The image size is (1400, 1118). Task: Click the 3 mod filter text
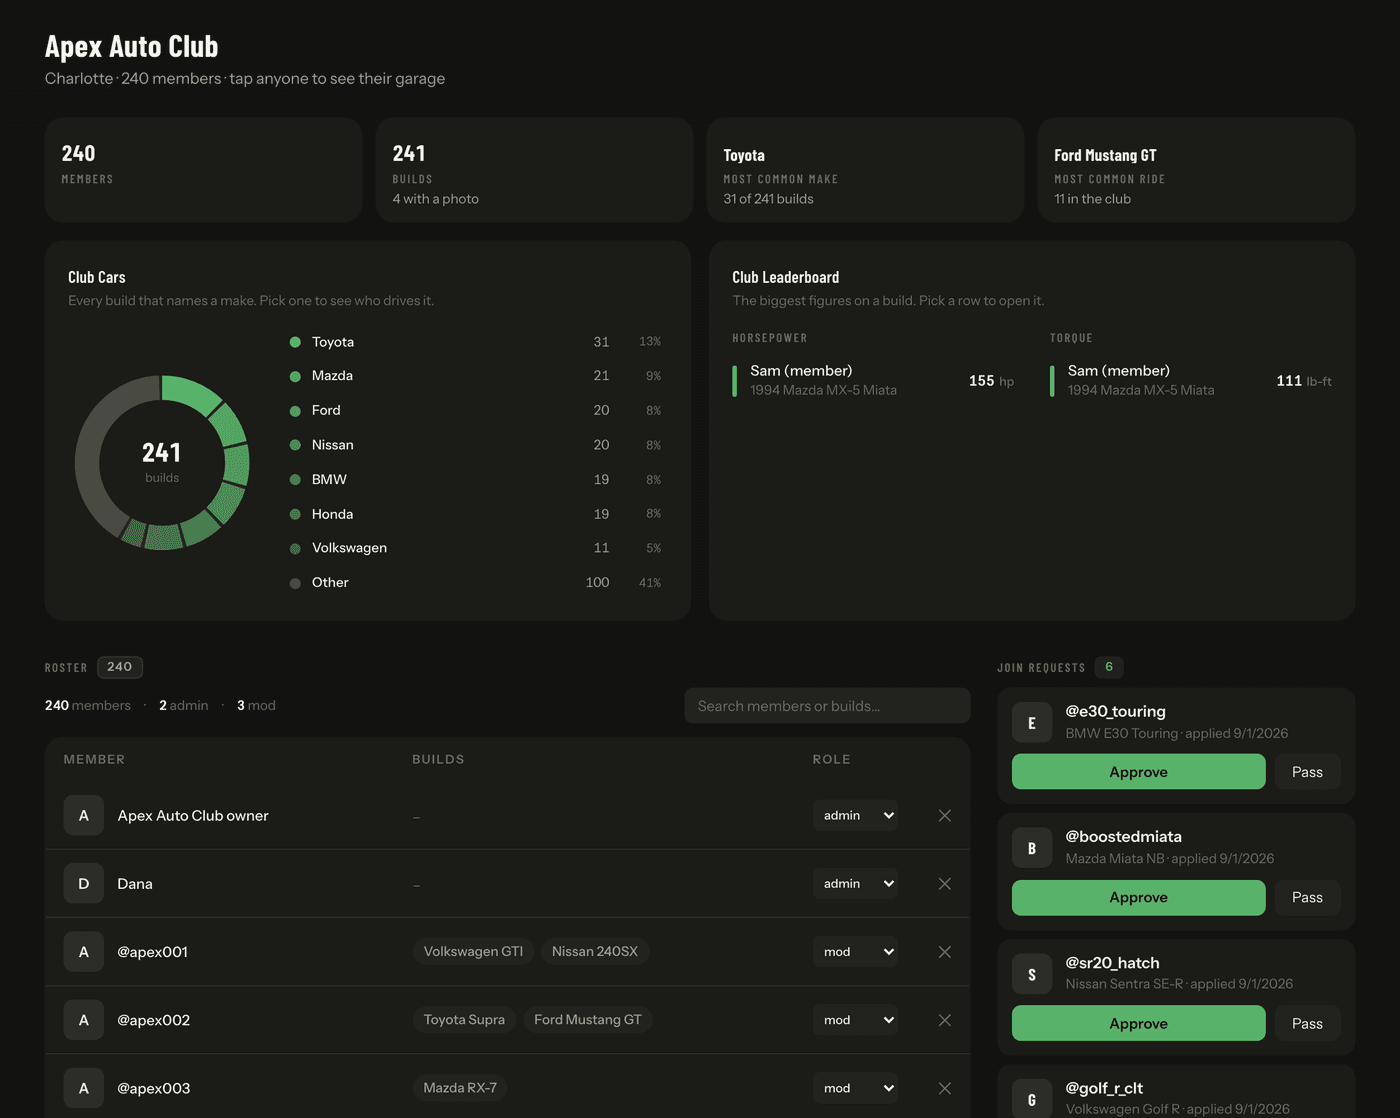(256, 705)
